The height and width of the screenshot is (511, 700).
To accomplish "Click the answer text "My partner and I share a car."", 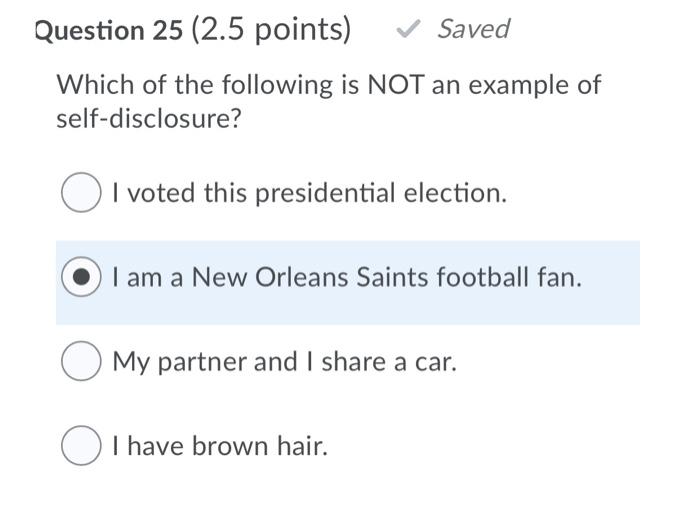I will [x=284, y=361].
